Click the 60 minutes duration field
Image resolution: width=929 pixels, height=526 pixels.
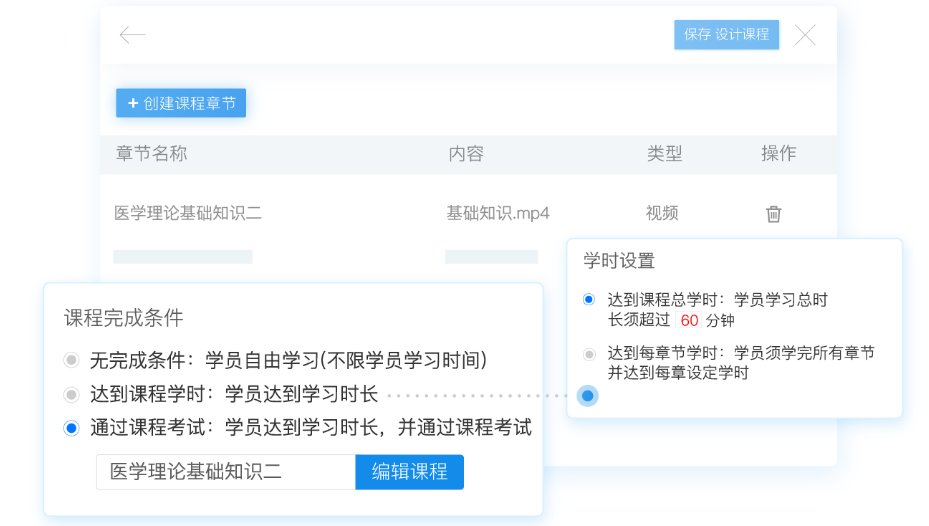(689, 321)
